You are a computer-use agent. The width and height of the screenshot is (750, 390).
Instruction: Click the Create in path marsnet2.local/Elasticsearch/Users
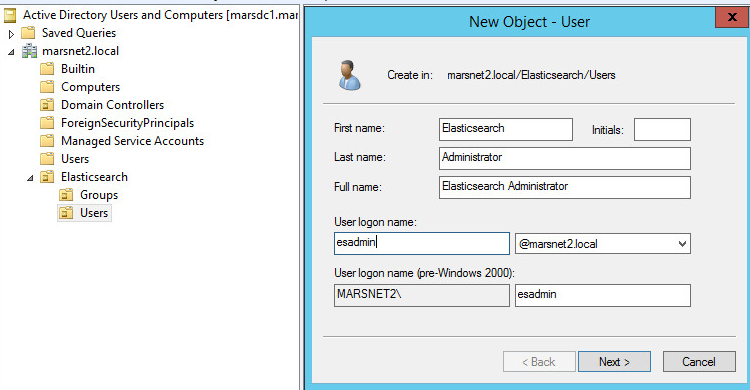pos(531,75)
